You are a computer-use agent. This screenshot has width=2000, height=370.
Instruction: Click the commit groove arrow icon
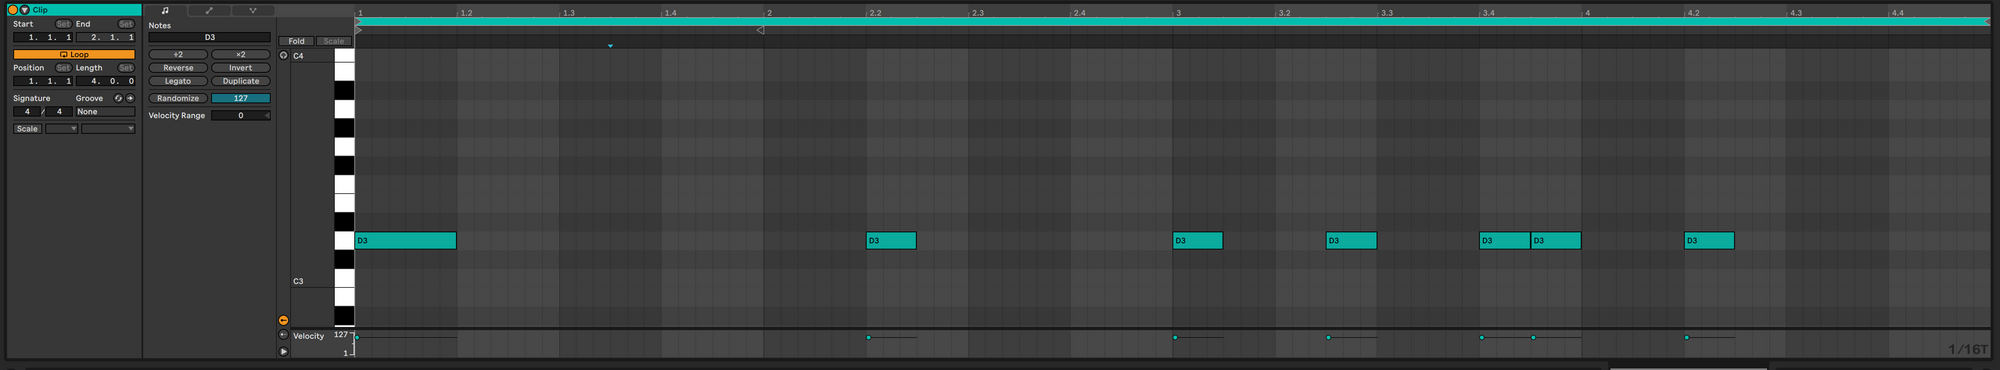coord(130,98)
